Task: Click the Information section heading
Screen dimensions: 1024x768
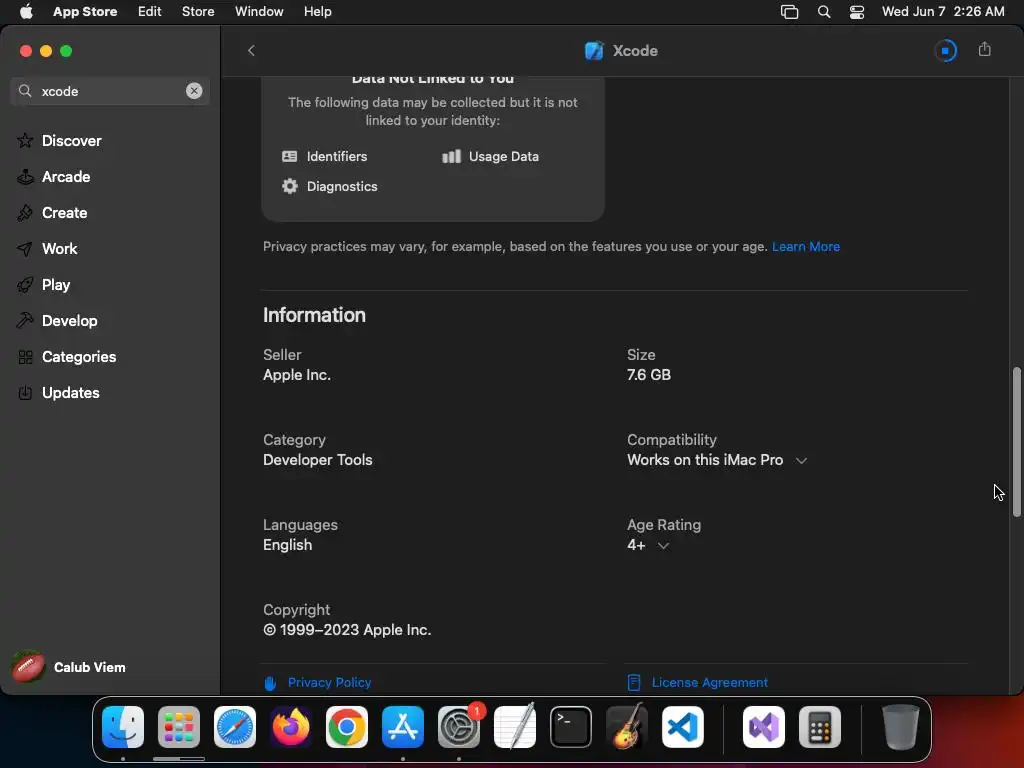Action: click(314, 315)
